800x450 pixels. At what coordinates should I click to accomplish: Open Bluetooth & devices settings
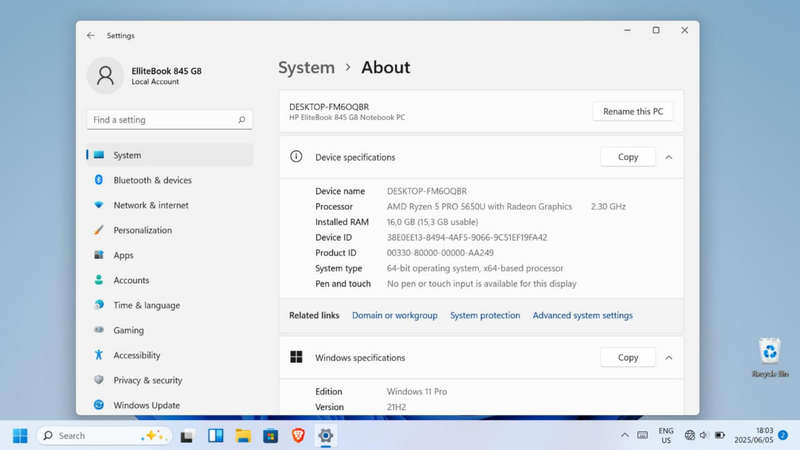[x=169, y=180]
